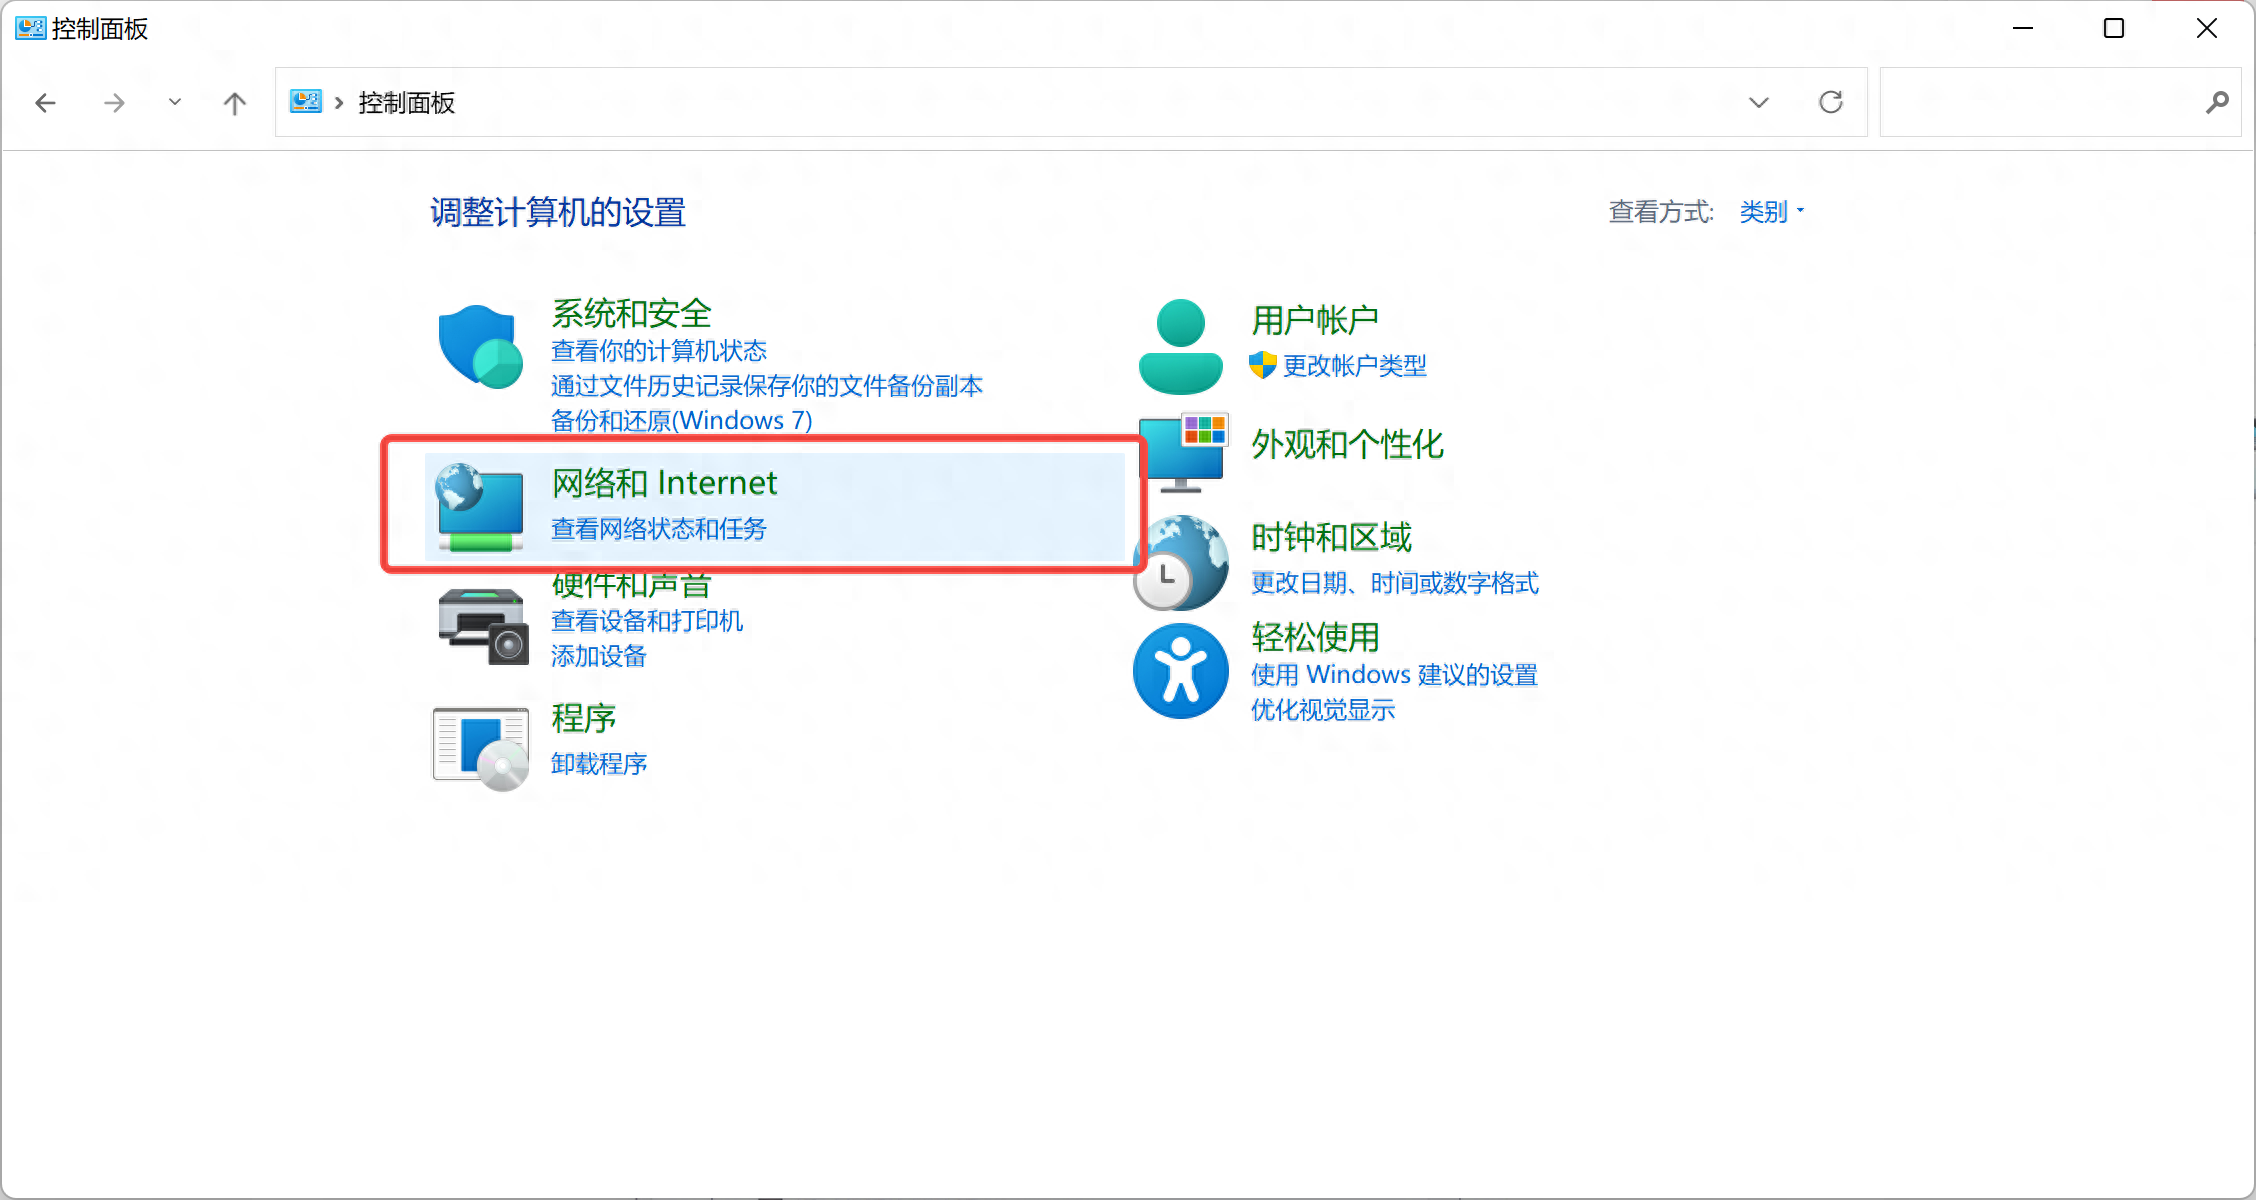Click the Ease of Access icon

coord(1181,671)
